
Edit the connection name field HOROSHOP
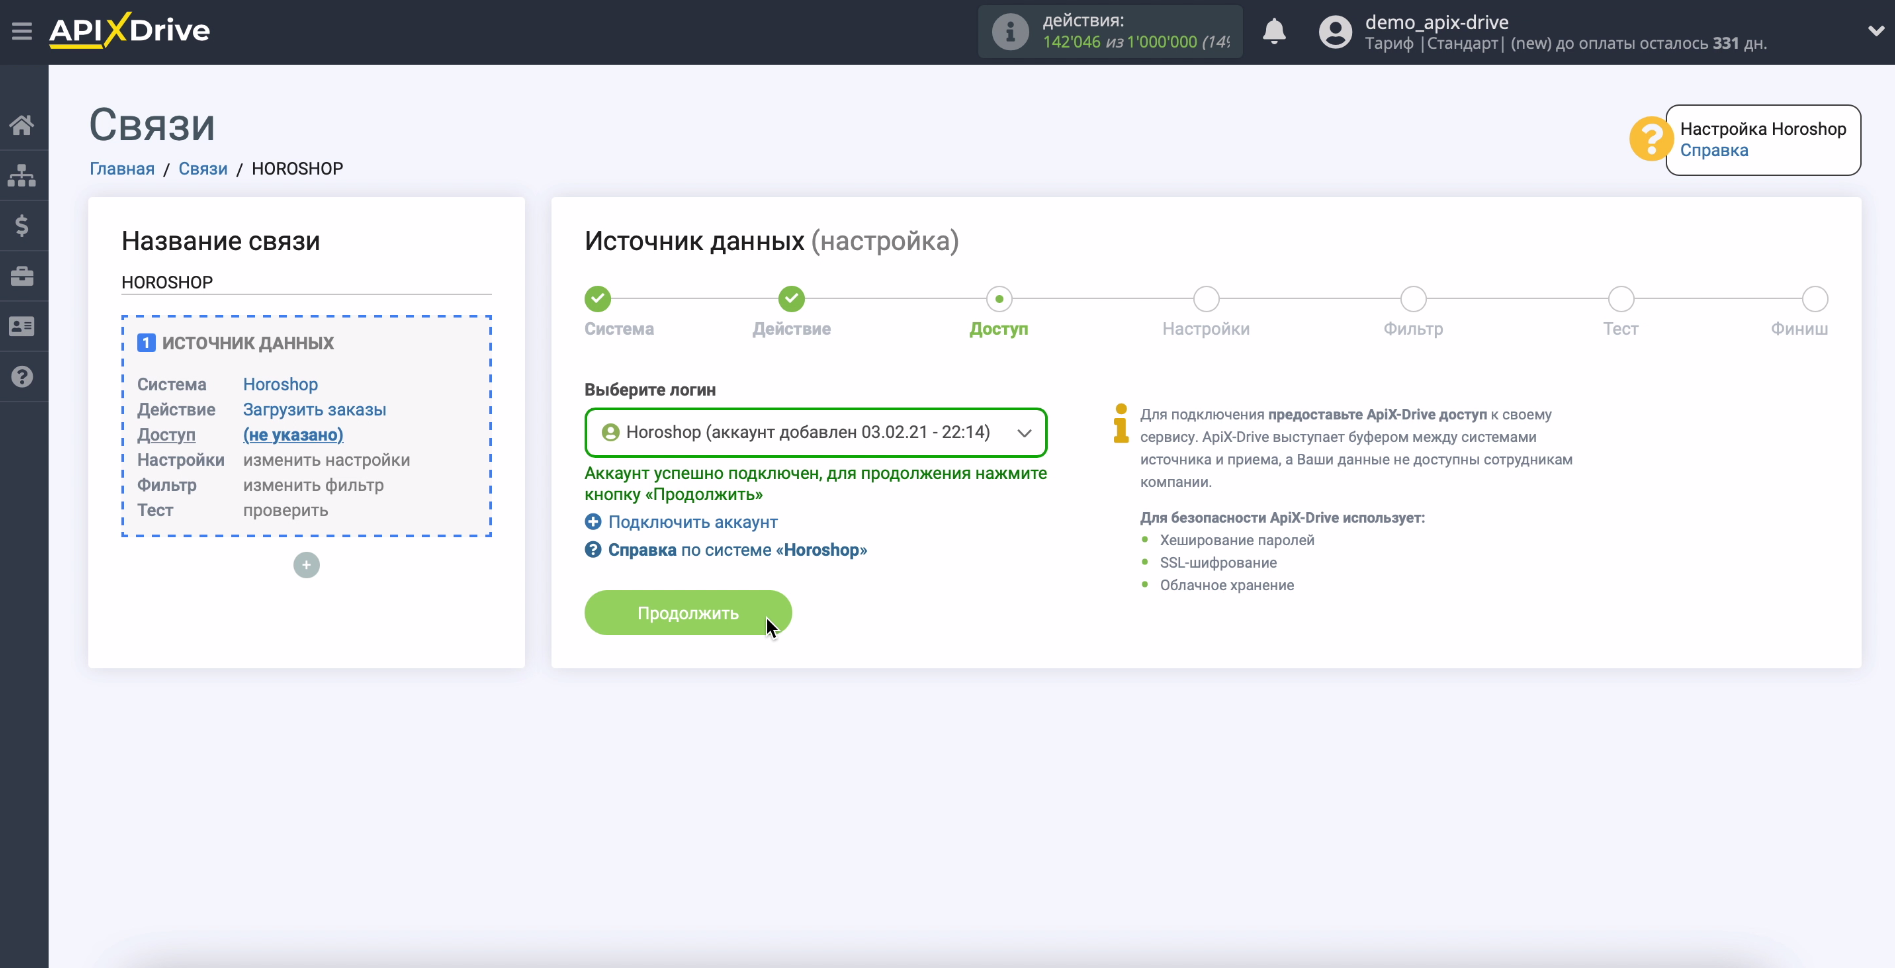(x=306, y=282)
